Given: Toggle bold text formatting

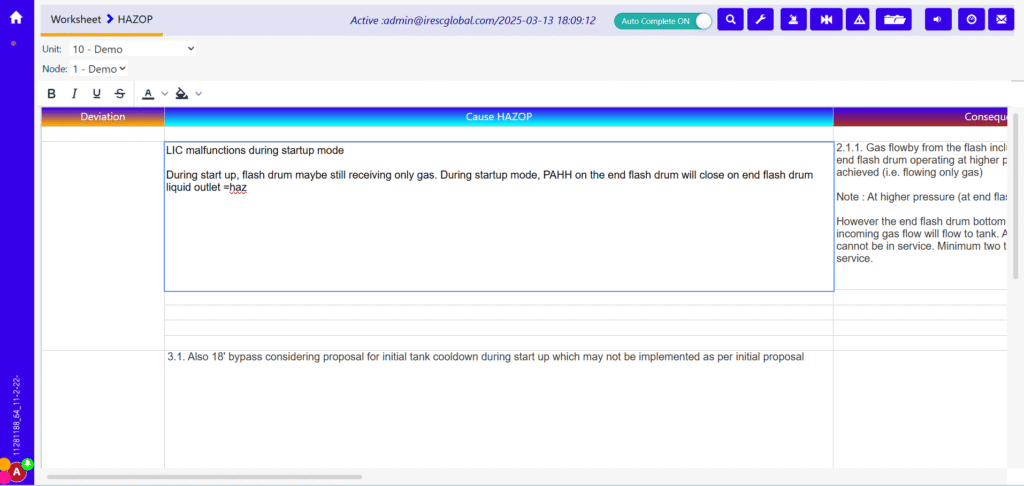Looking at the screenshot, I should (x=52, y=94).
